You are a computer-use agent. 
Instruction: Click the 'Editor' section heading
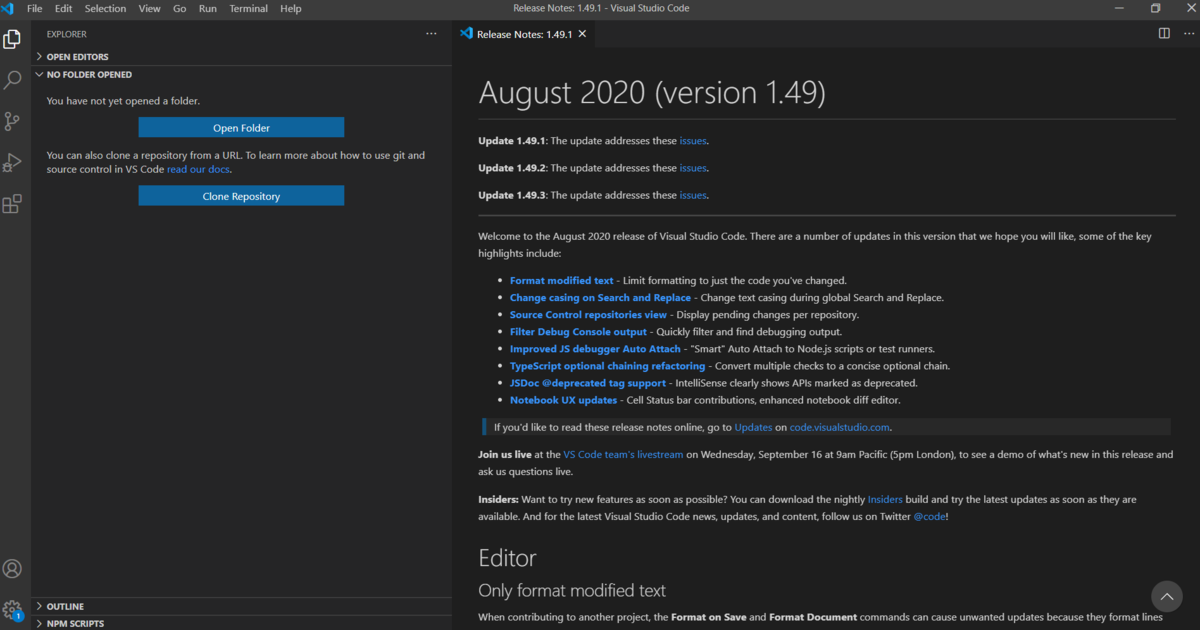[507, 558]
